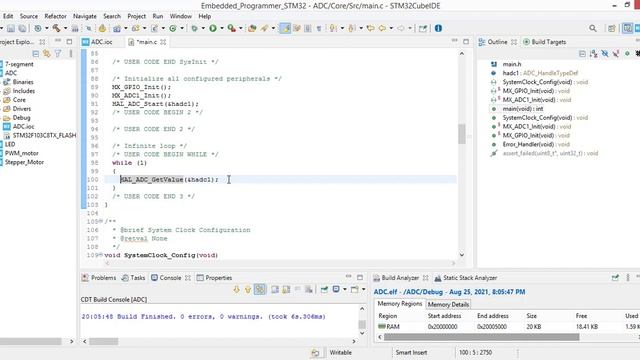Click the green Run button

tap(213, 28)
